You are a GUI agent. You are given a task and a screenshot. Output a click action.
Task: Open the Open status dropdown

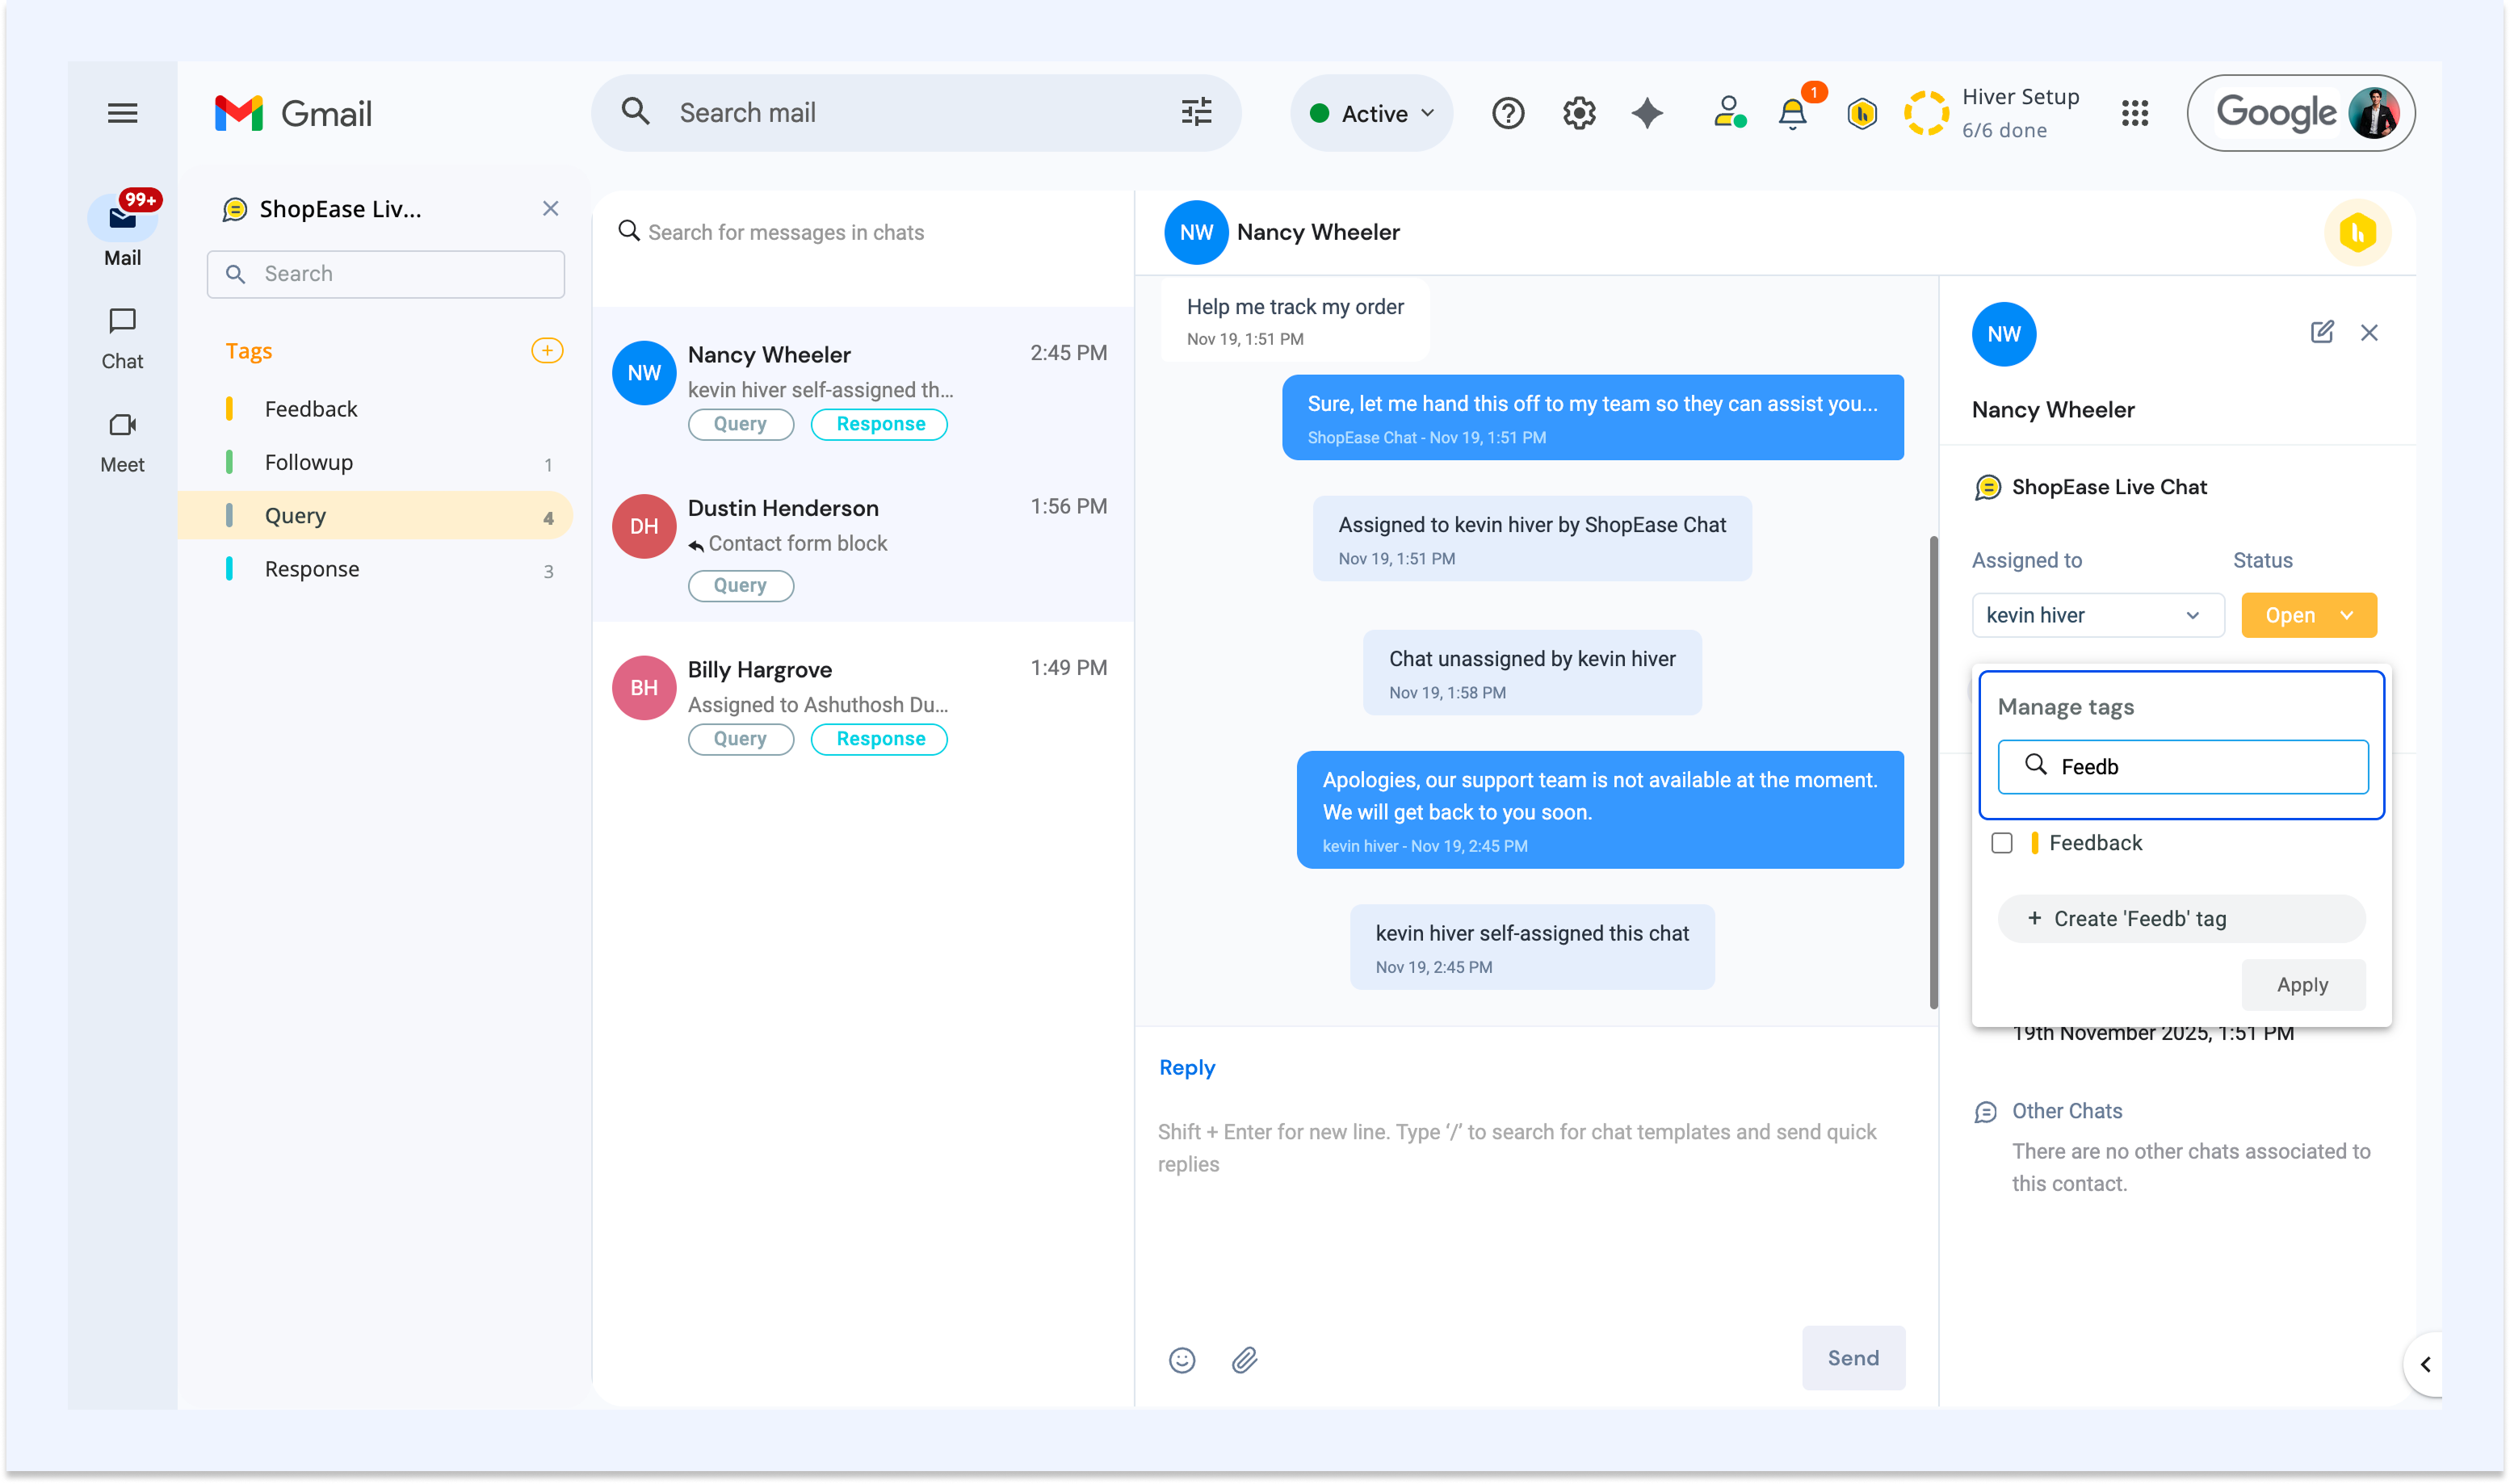[x=2308, y=615]
